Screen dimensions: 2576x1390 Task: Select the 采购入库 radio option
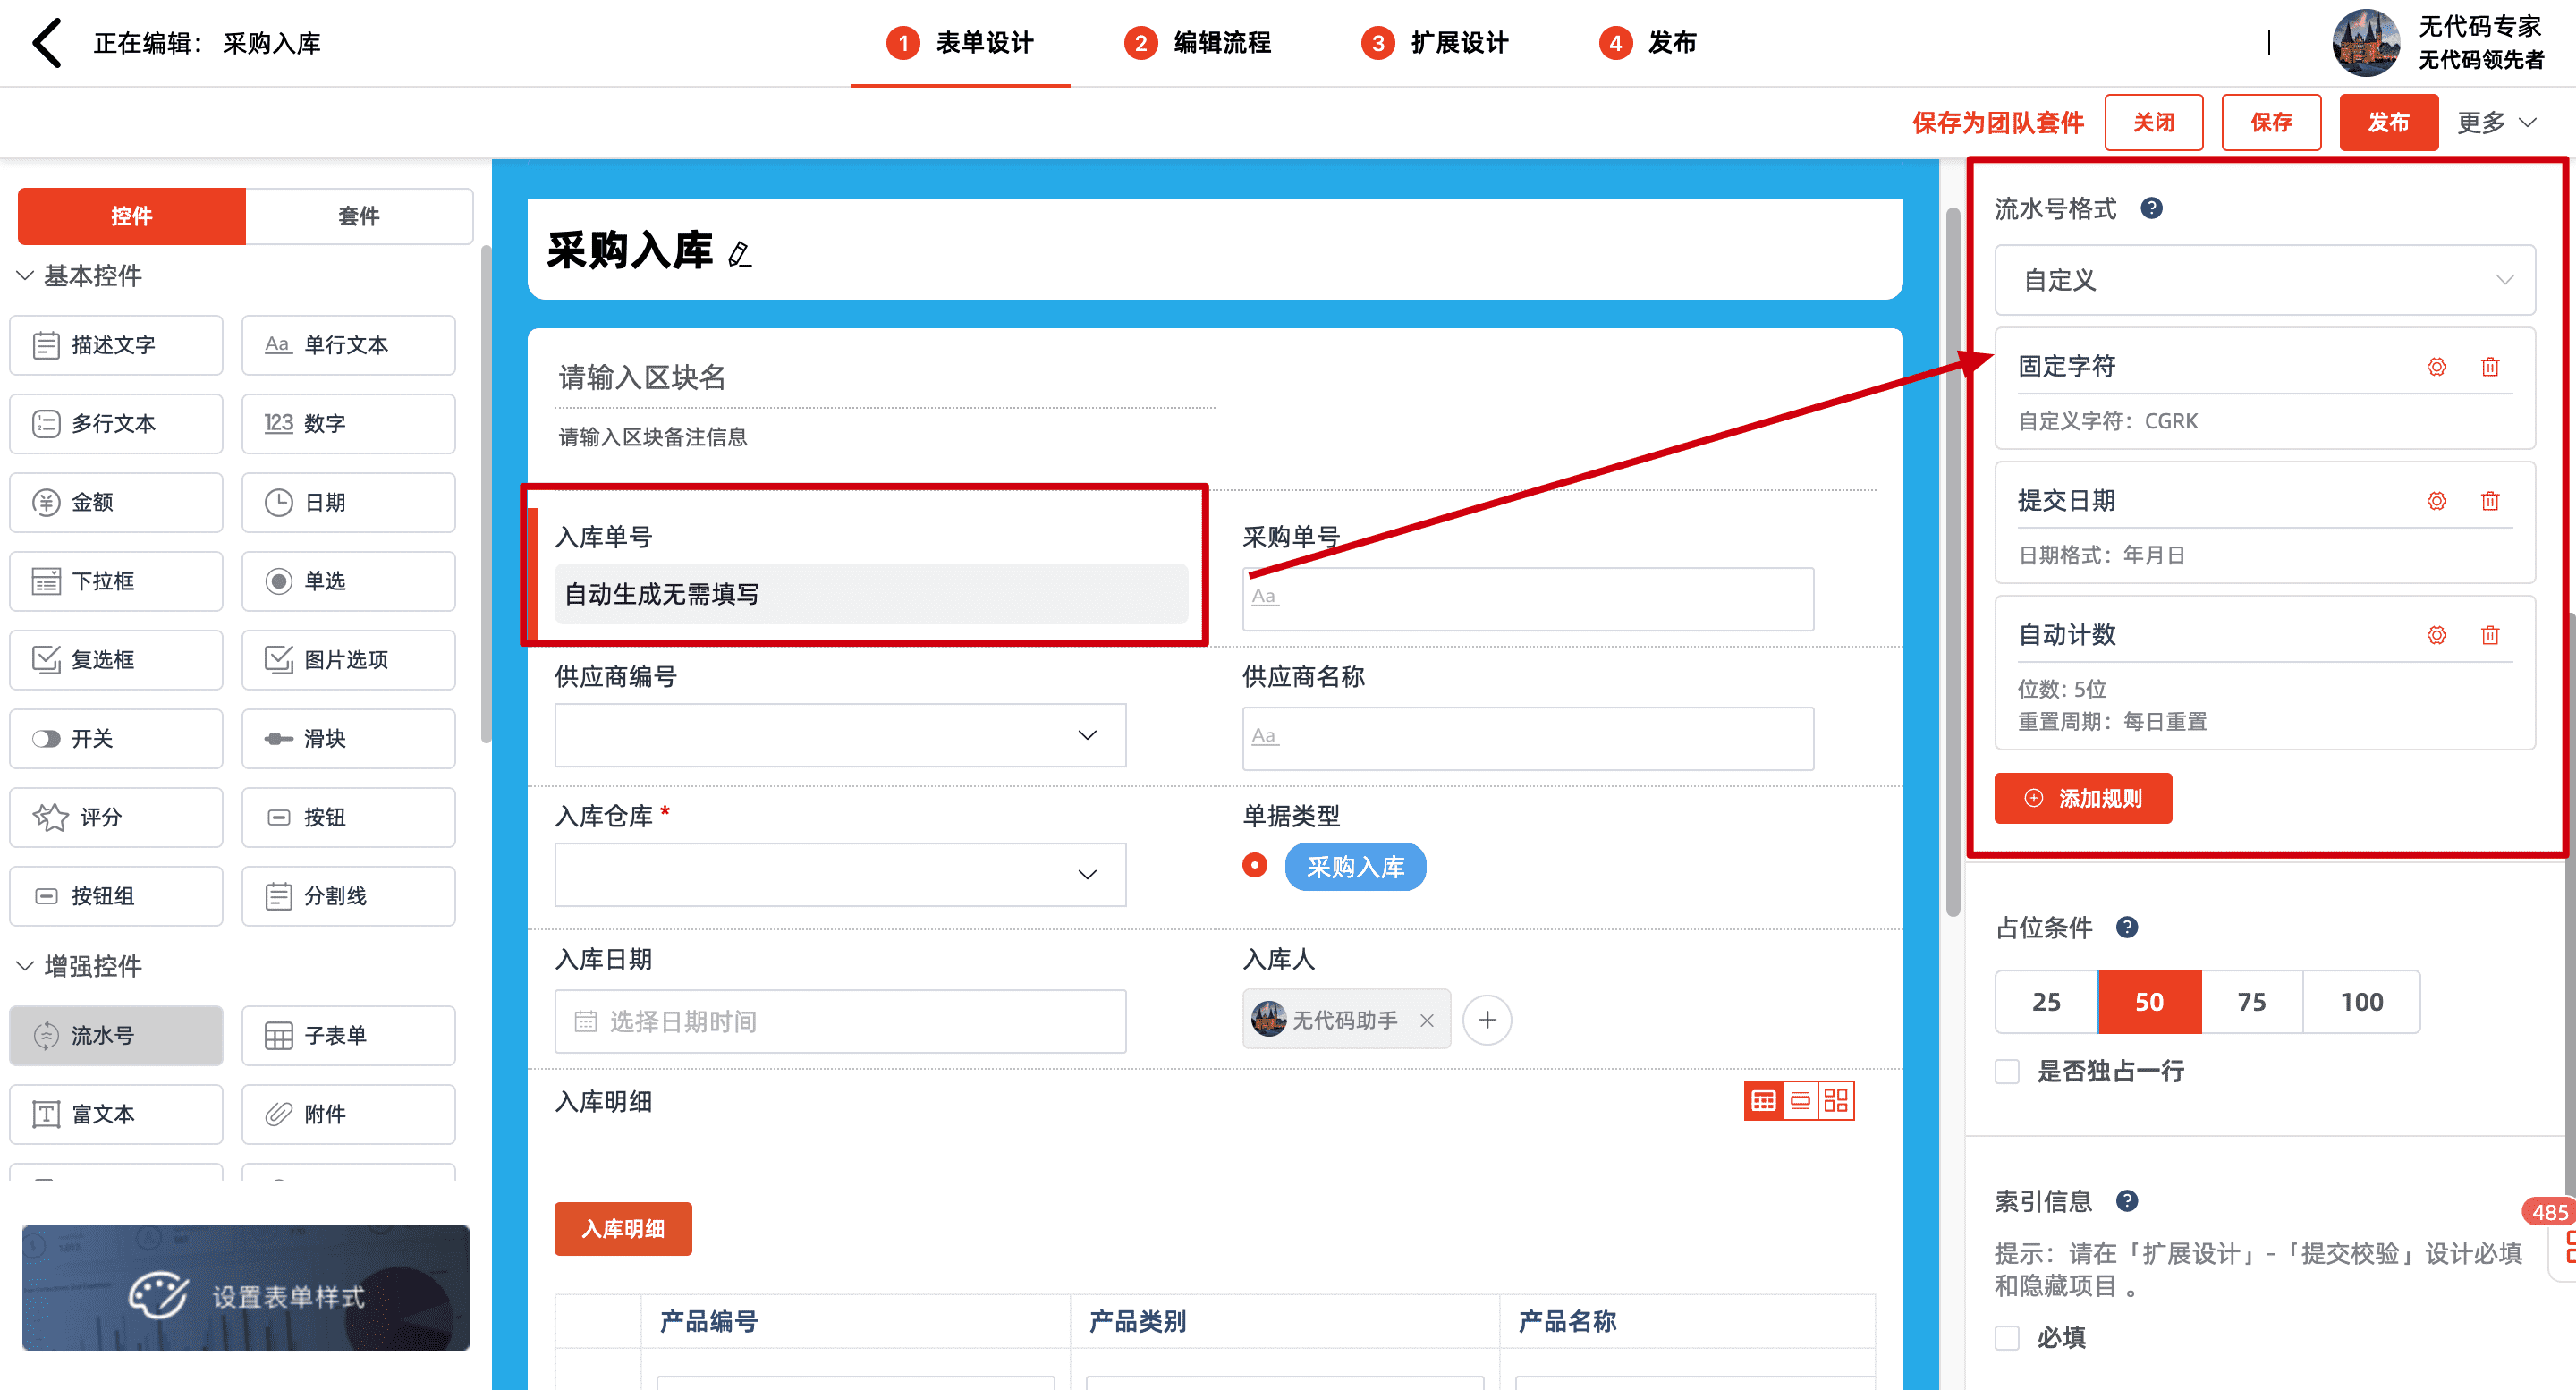pos(1255,865)
